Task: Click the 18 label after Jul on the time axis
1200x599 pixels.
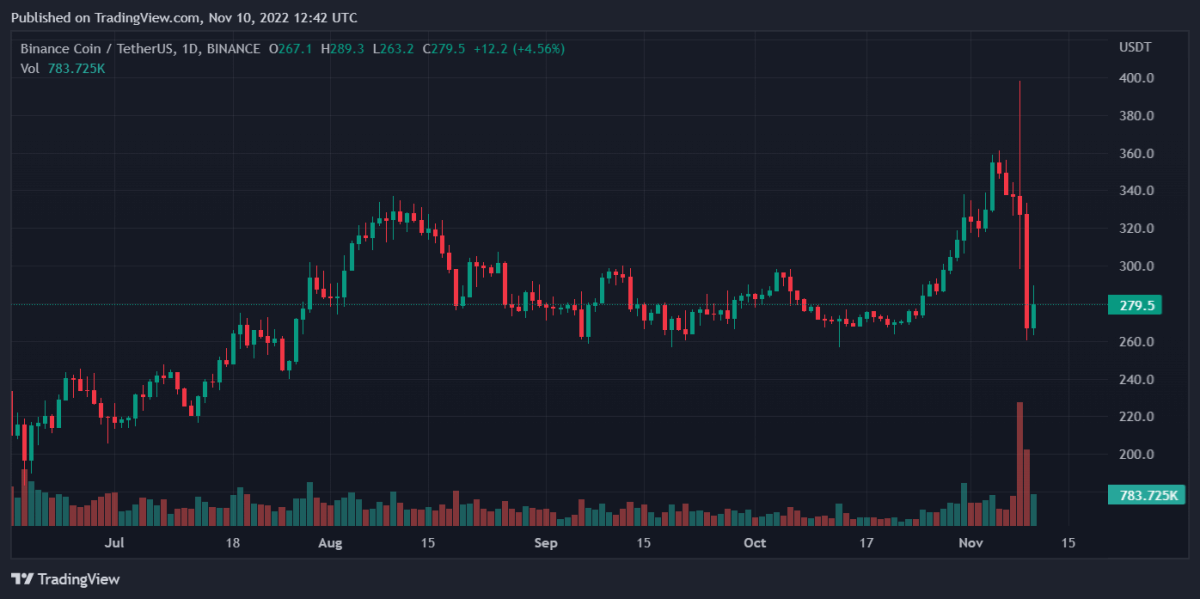Action: [233, 543]
